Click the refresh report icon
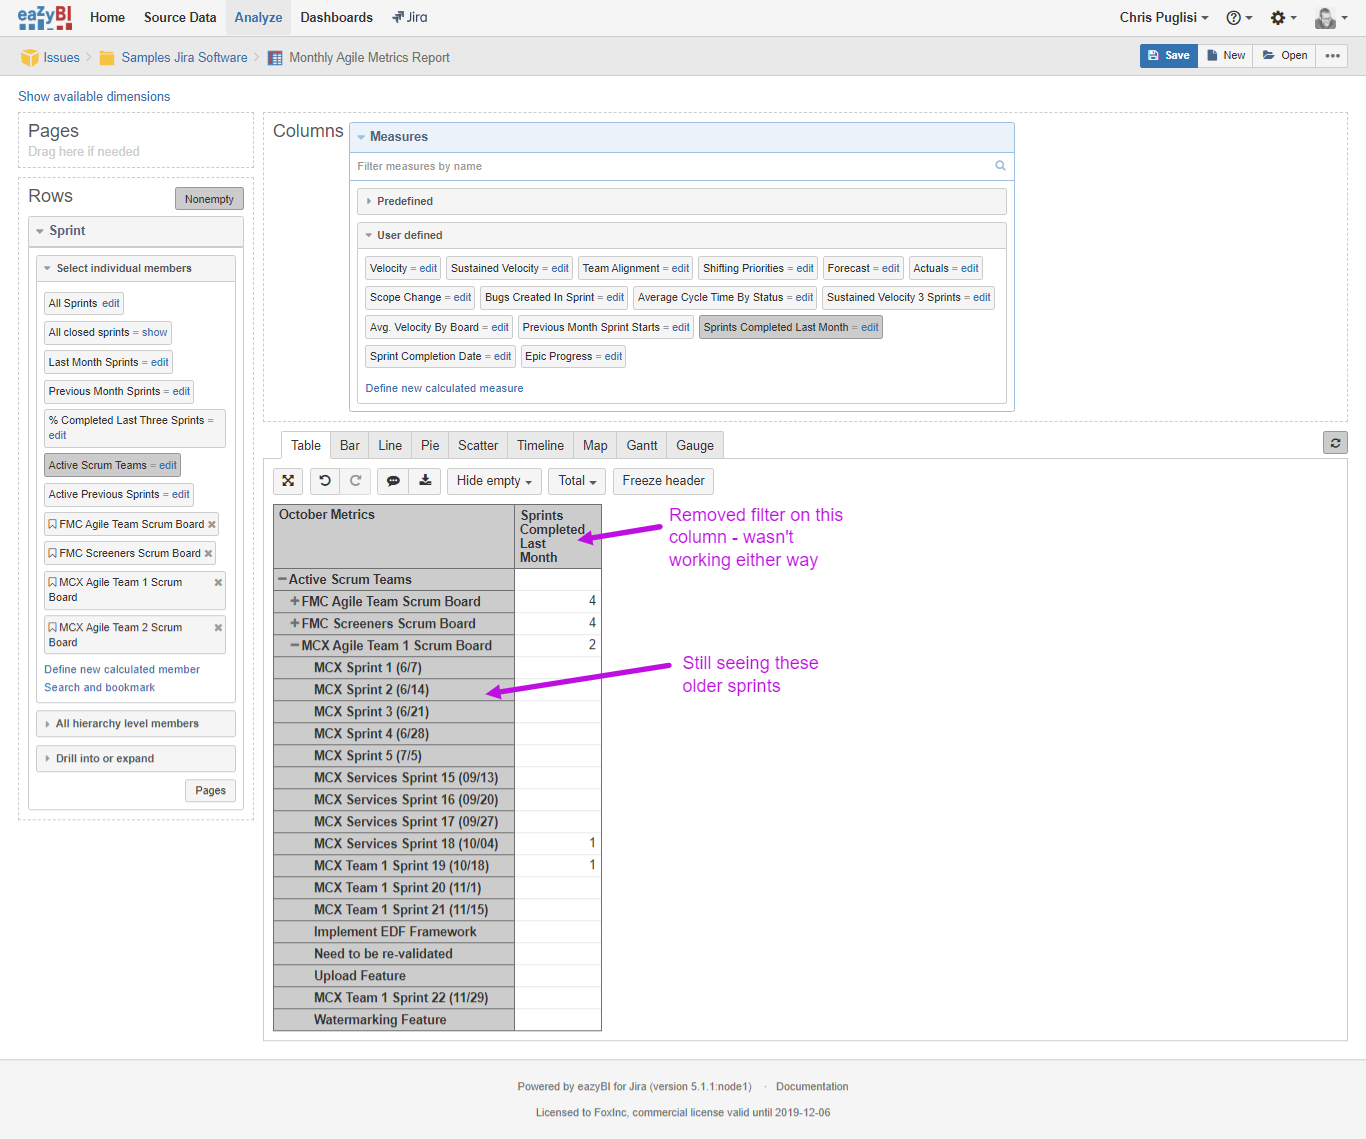 (1335, 443)
